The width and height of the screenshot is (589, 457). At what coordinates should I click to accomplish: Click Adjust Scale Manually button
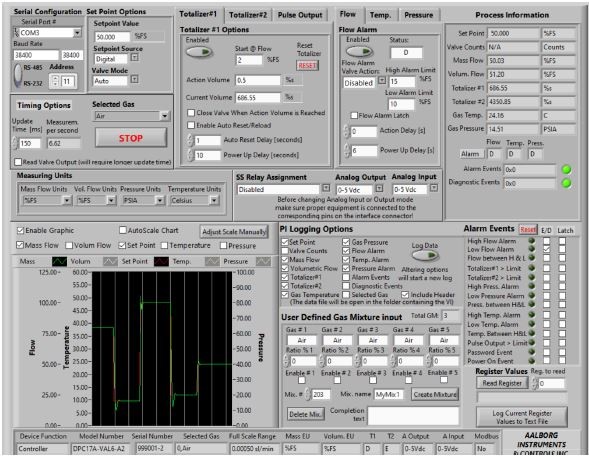[x=234, y=232]
